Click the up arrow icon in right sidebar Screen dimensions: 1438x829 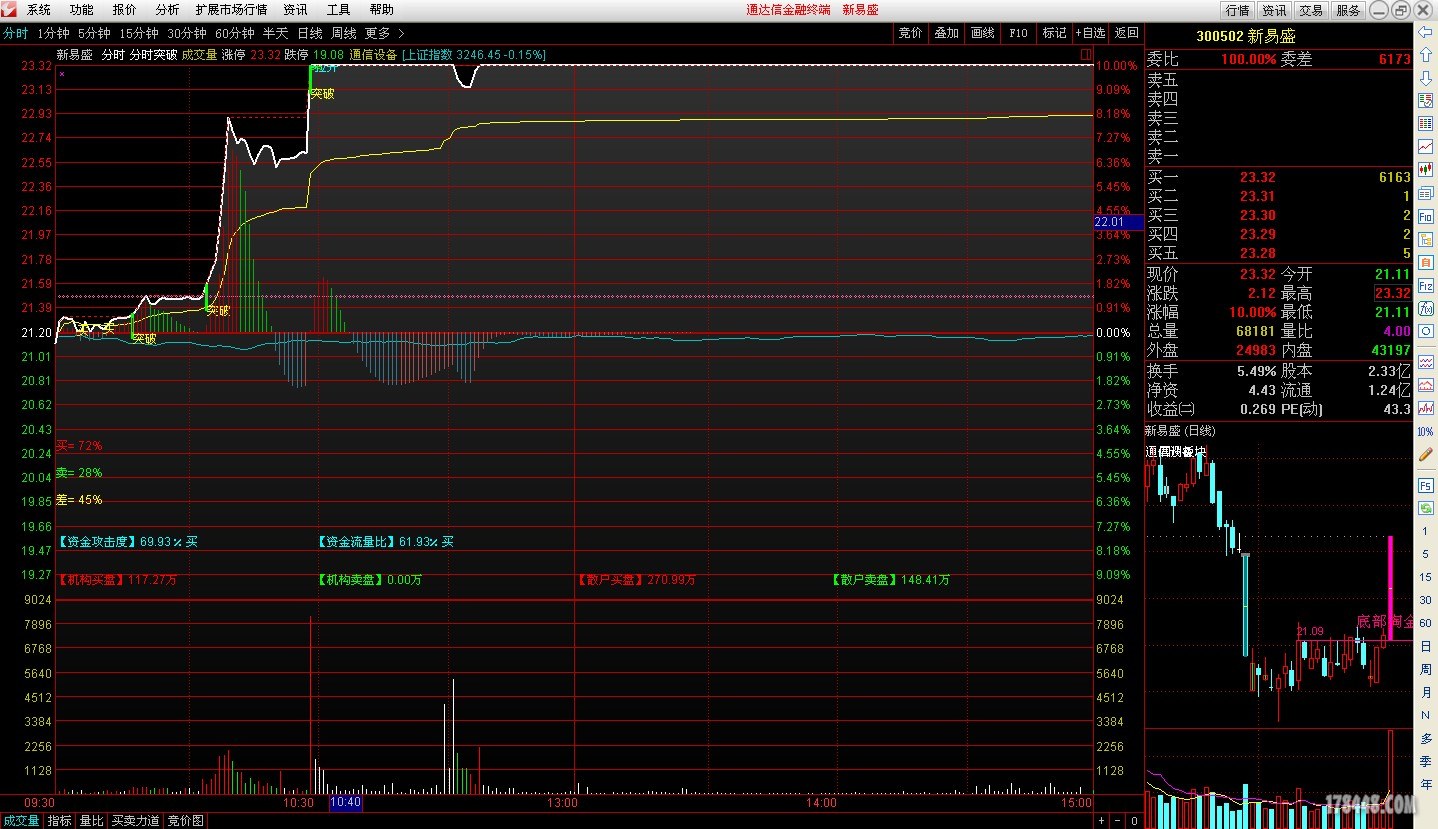[1426, 55]
